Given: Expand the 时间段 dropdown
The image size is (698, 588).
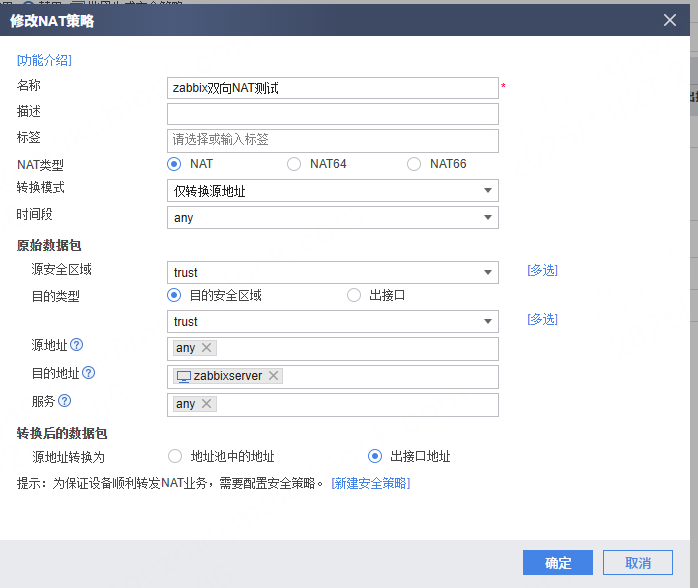Looking at the screenshot, I should (332, 218).
